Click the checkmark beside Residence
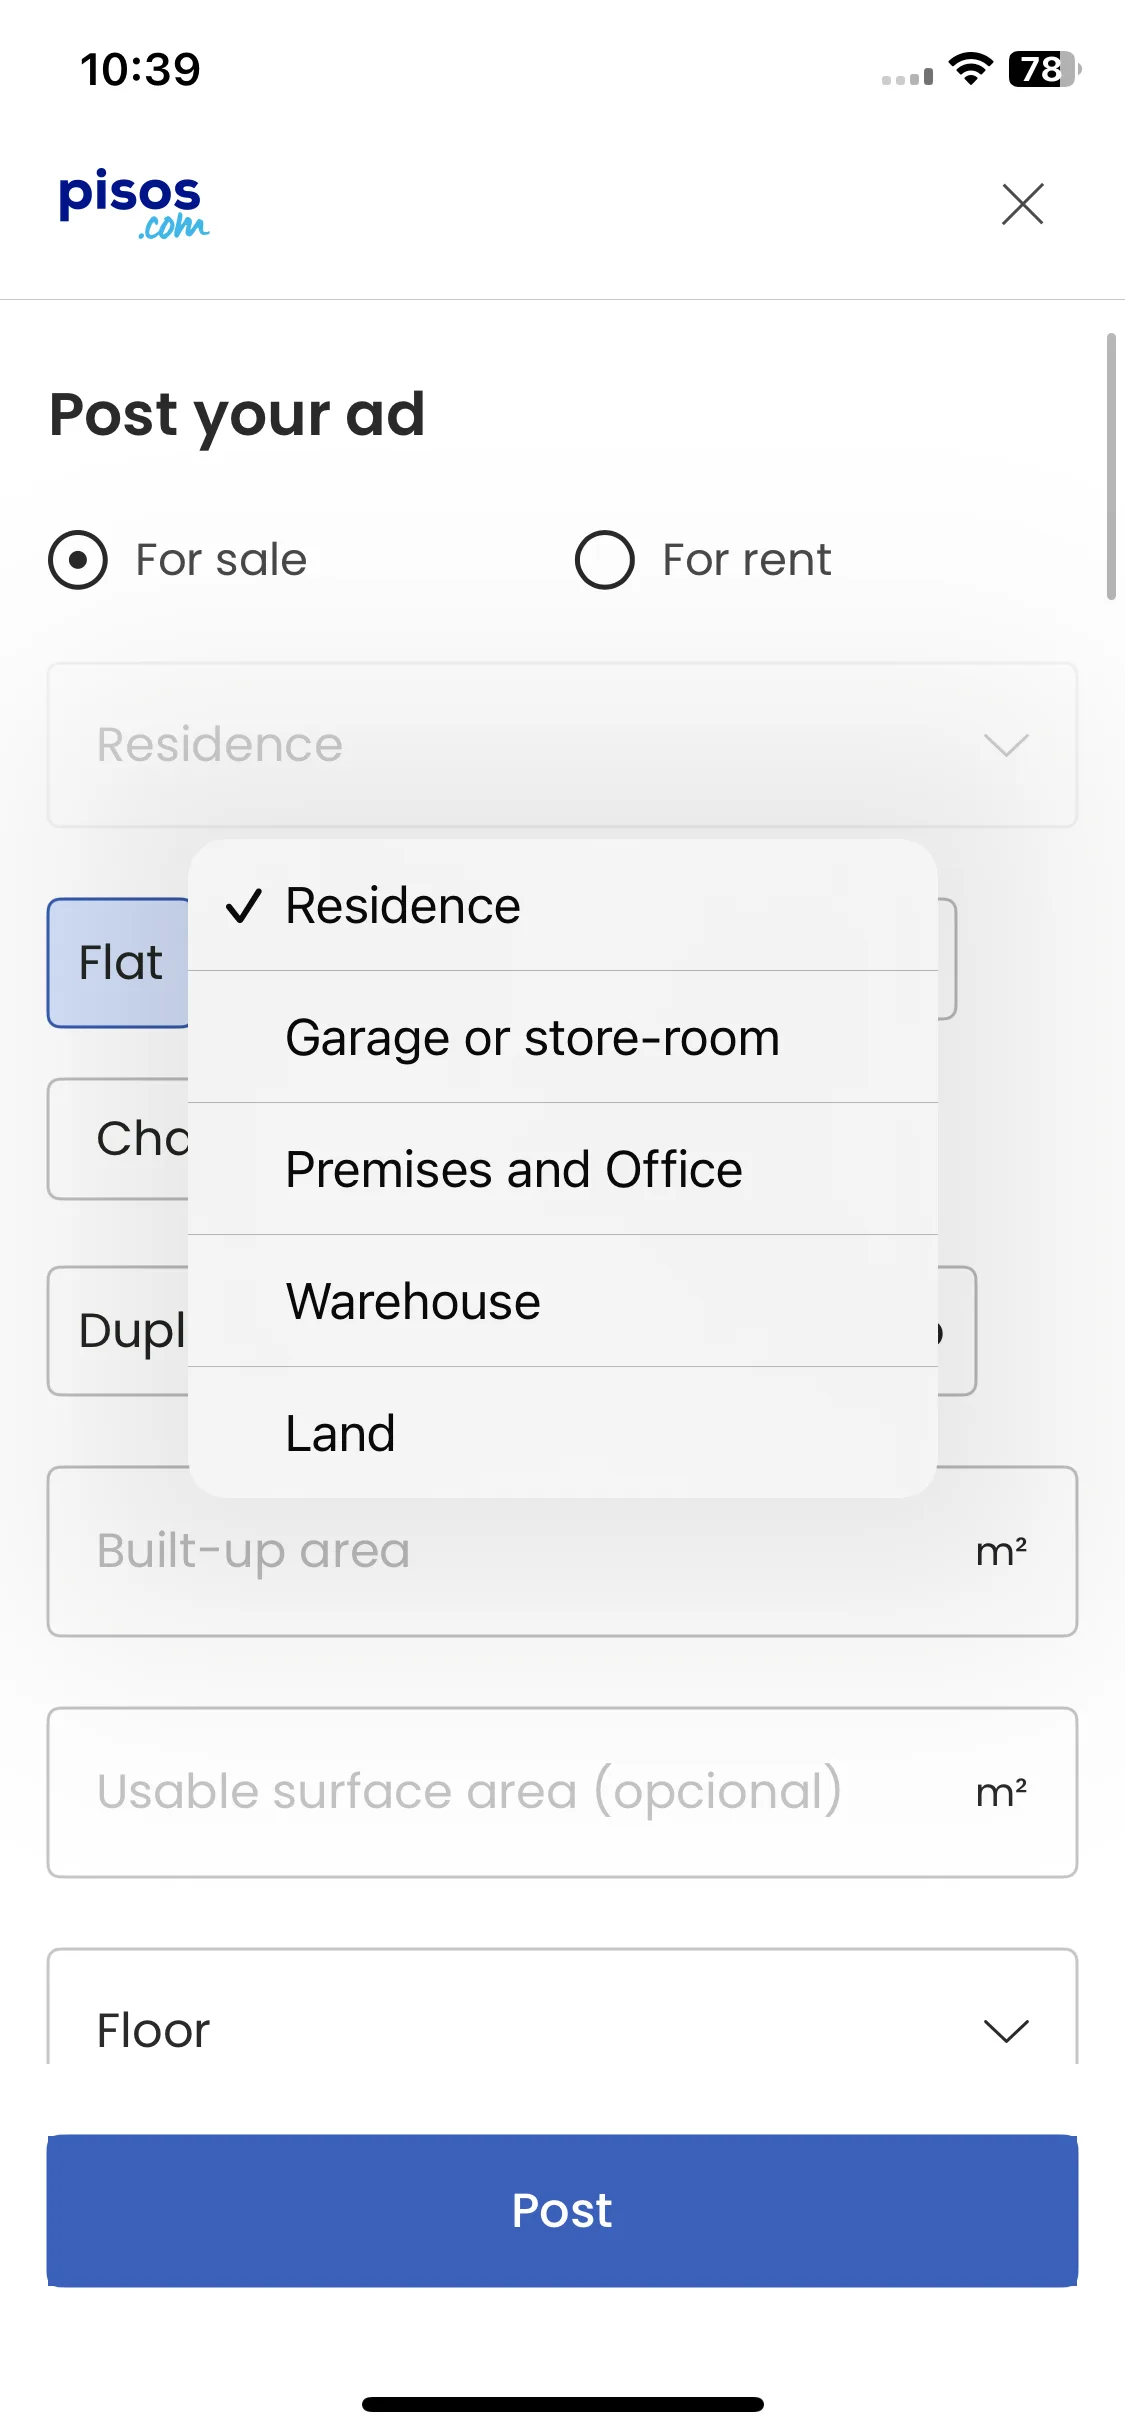1125x2436 pixels. point(244,906)
